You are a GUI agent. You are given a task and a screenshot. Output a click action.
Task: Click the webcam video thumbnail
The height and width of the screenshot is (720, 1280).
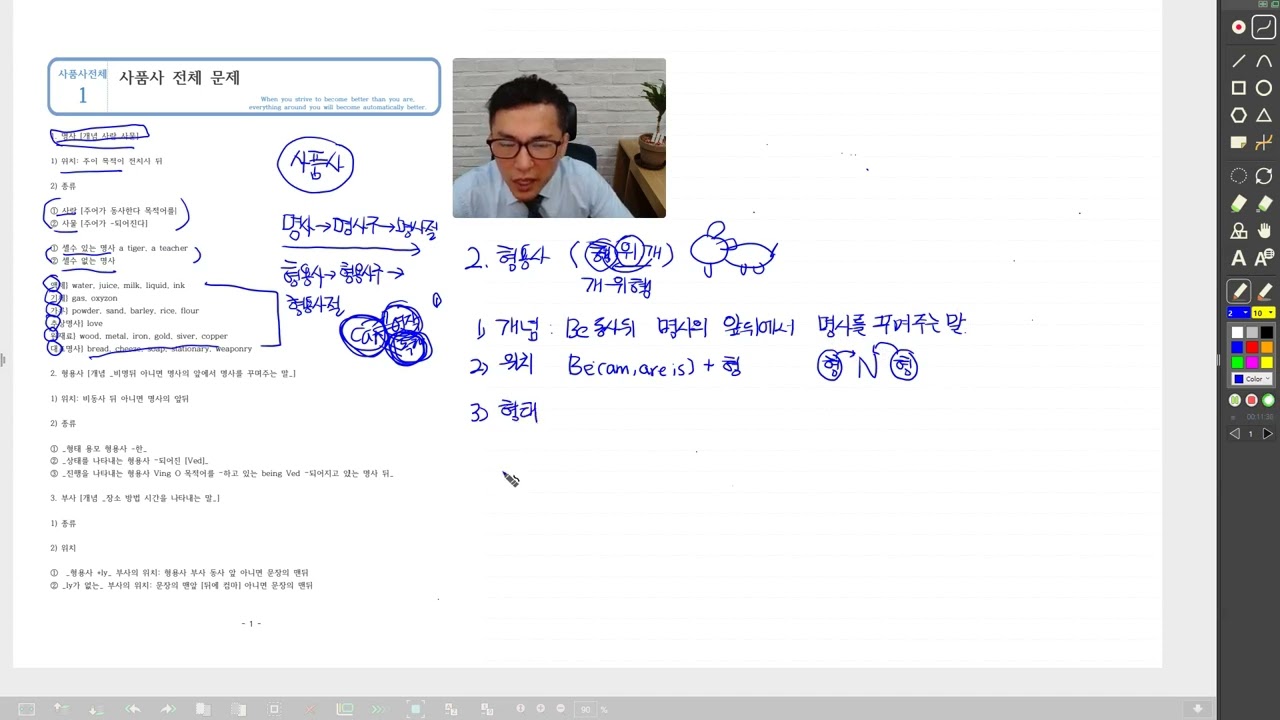click(x=559, y=138)
